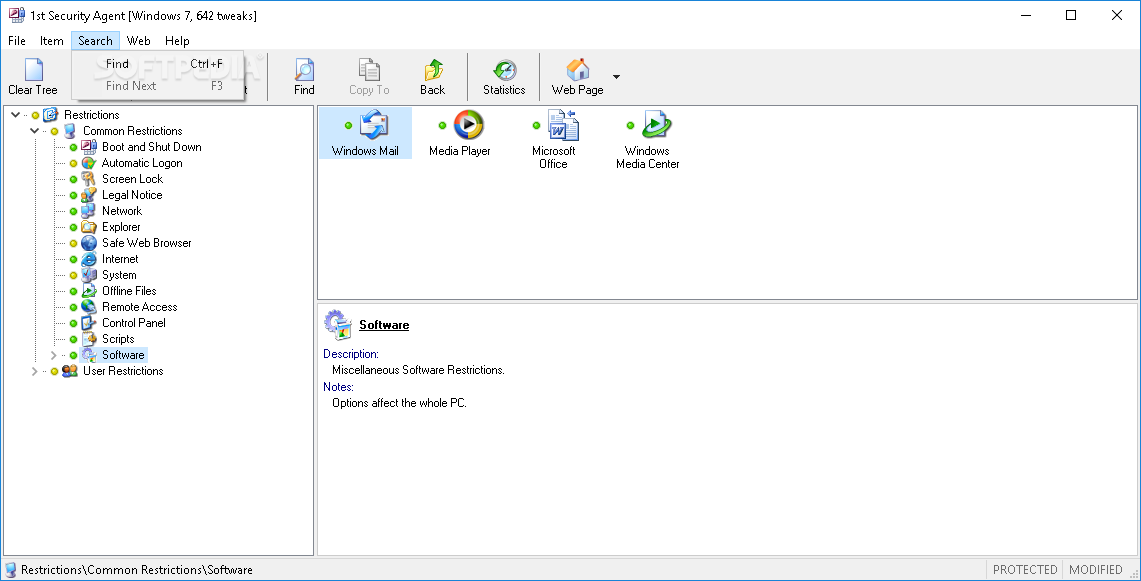1141x581 pixels.
Task: Toggle the green dot beside Windows Media Center
Action: point(630,126)
